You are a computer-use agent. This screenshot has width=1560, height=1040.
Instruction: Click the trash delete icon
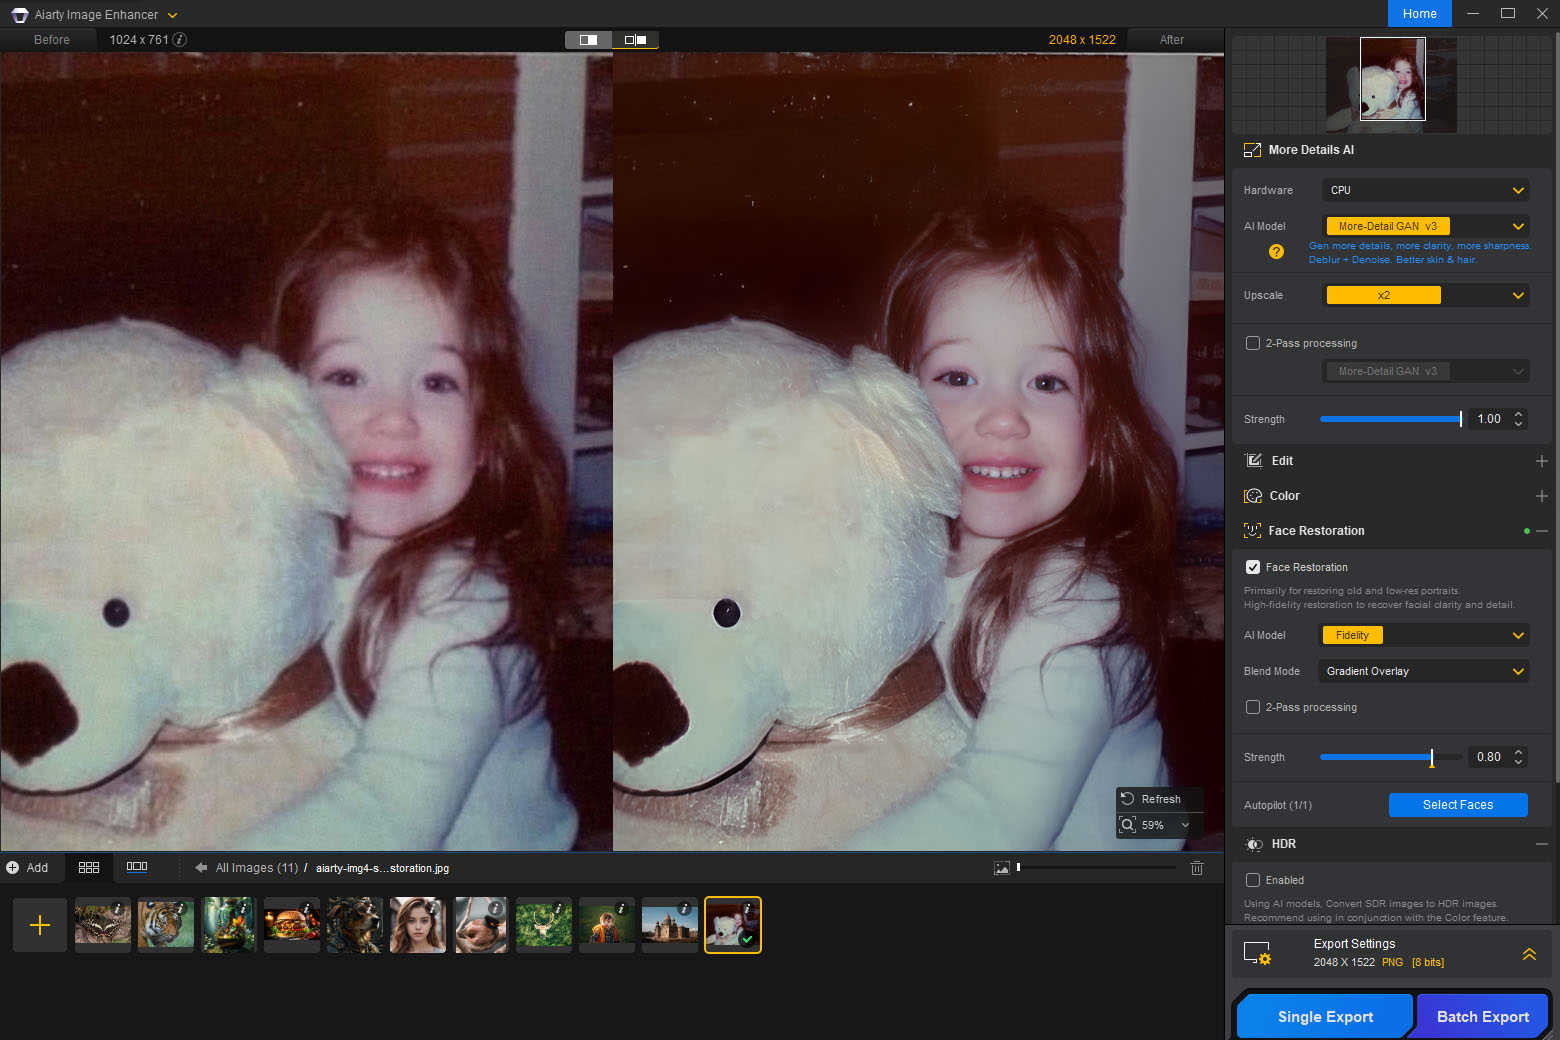[x=1197, y=868]
